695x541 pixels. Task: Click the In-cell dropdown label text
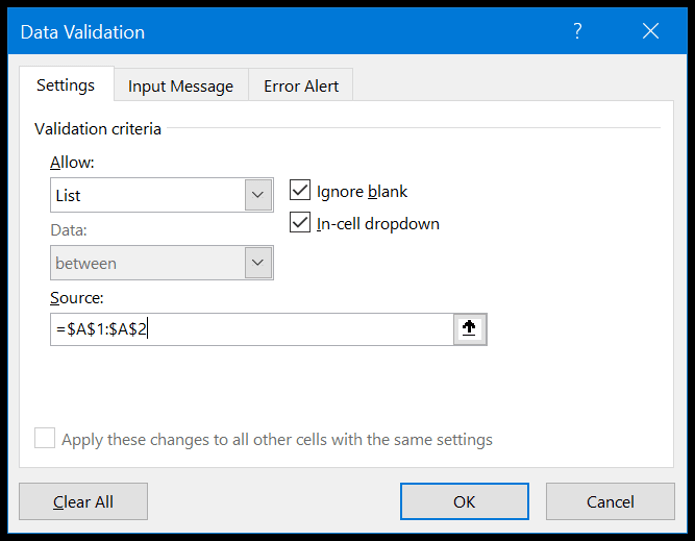pyautogui.click(x=378, y=224)
